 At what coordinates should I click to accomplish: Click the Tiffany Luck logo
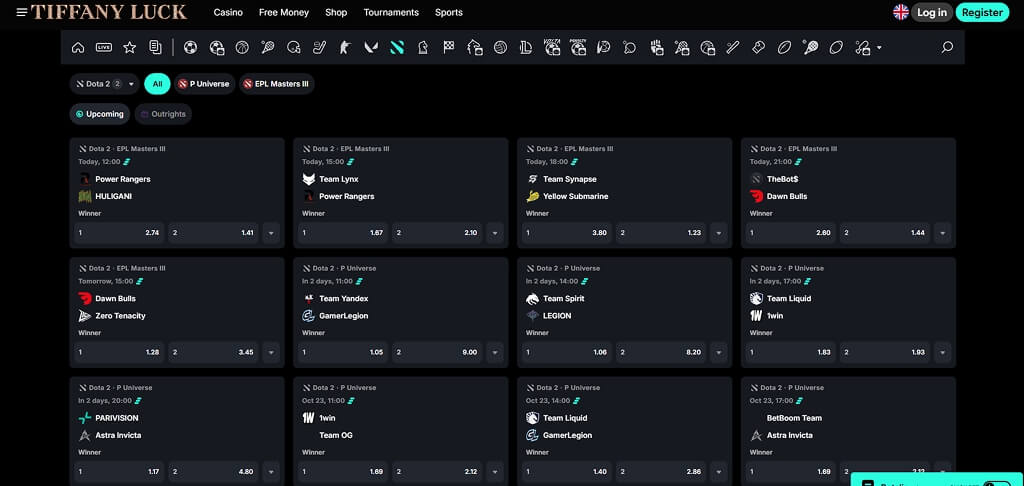pos(109,12)
